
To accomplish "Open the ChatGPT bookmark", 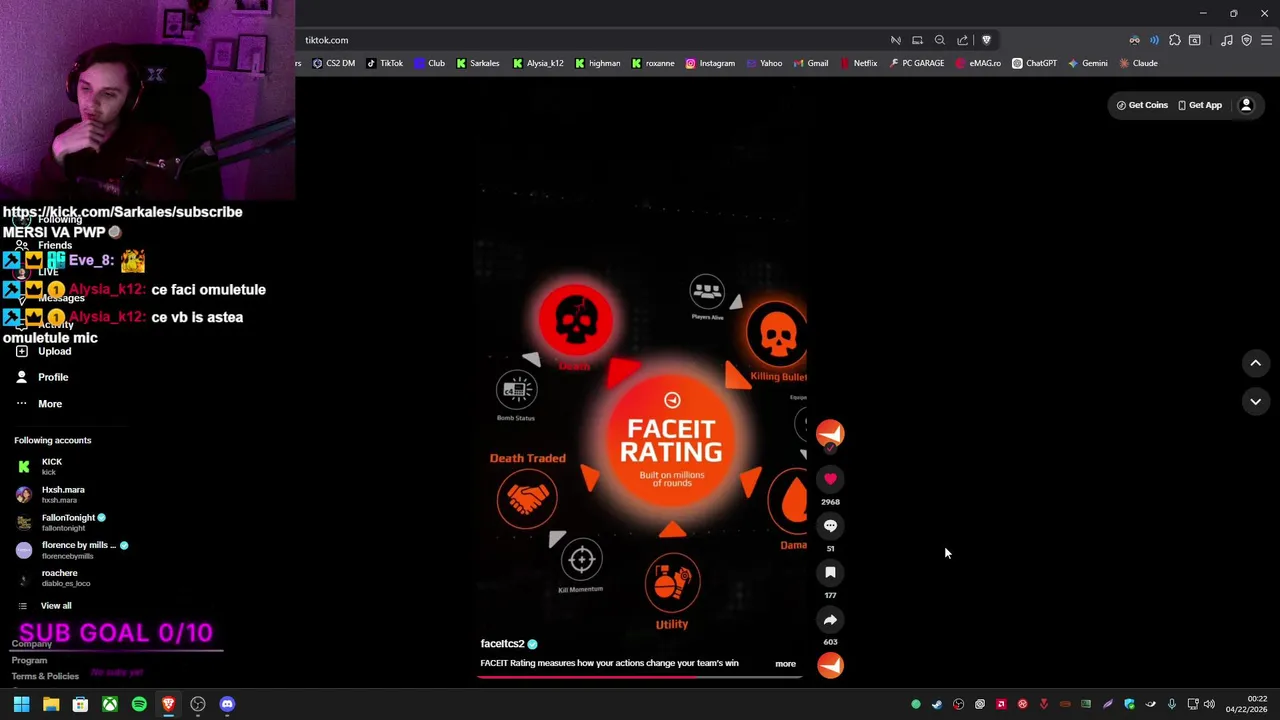I will point(1034,63).
